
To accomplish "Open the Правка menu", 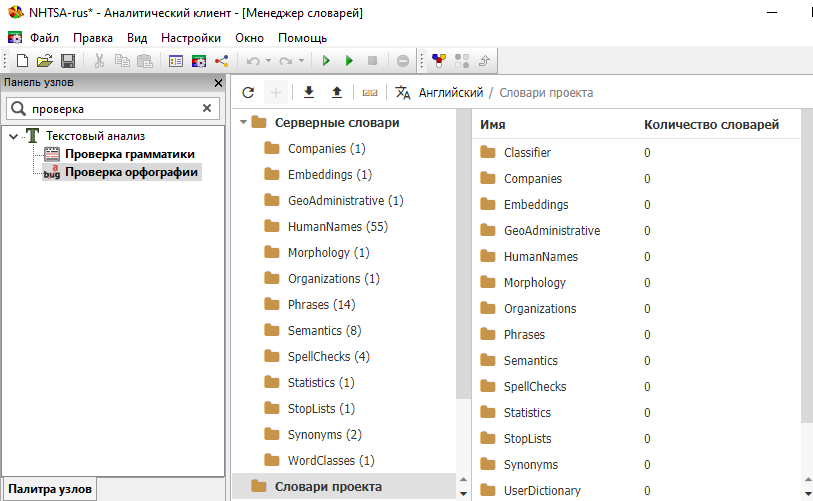I will 93,38.
